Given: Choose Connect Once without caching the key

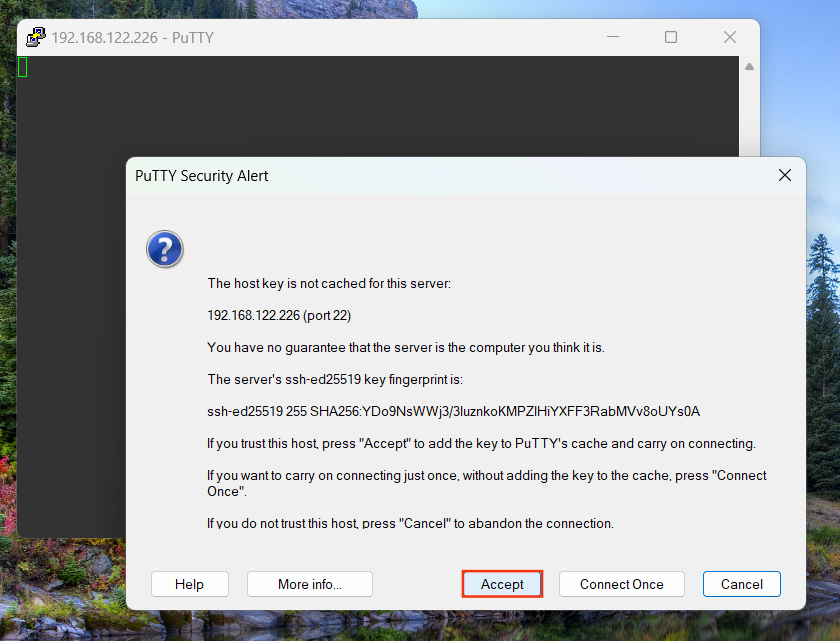Looking at the screenshot, I should (621, 584).
